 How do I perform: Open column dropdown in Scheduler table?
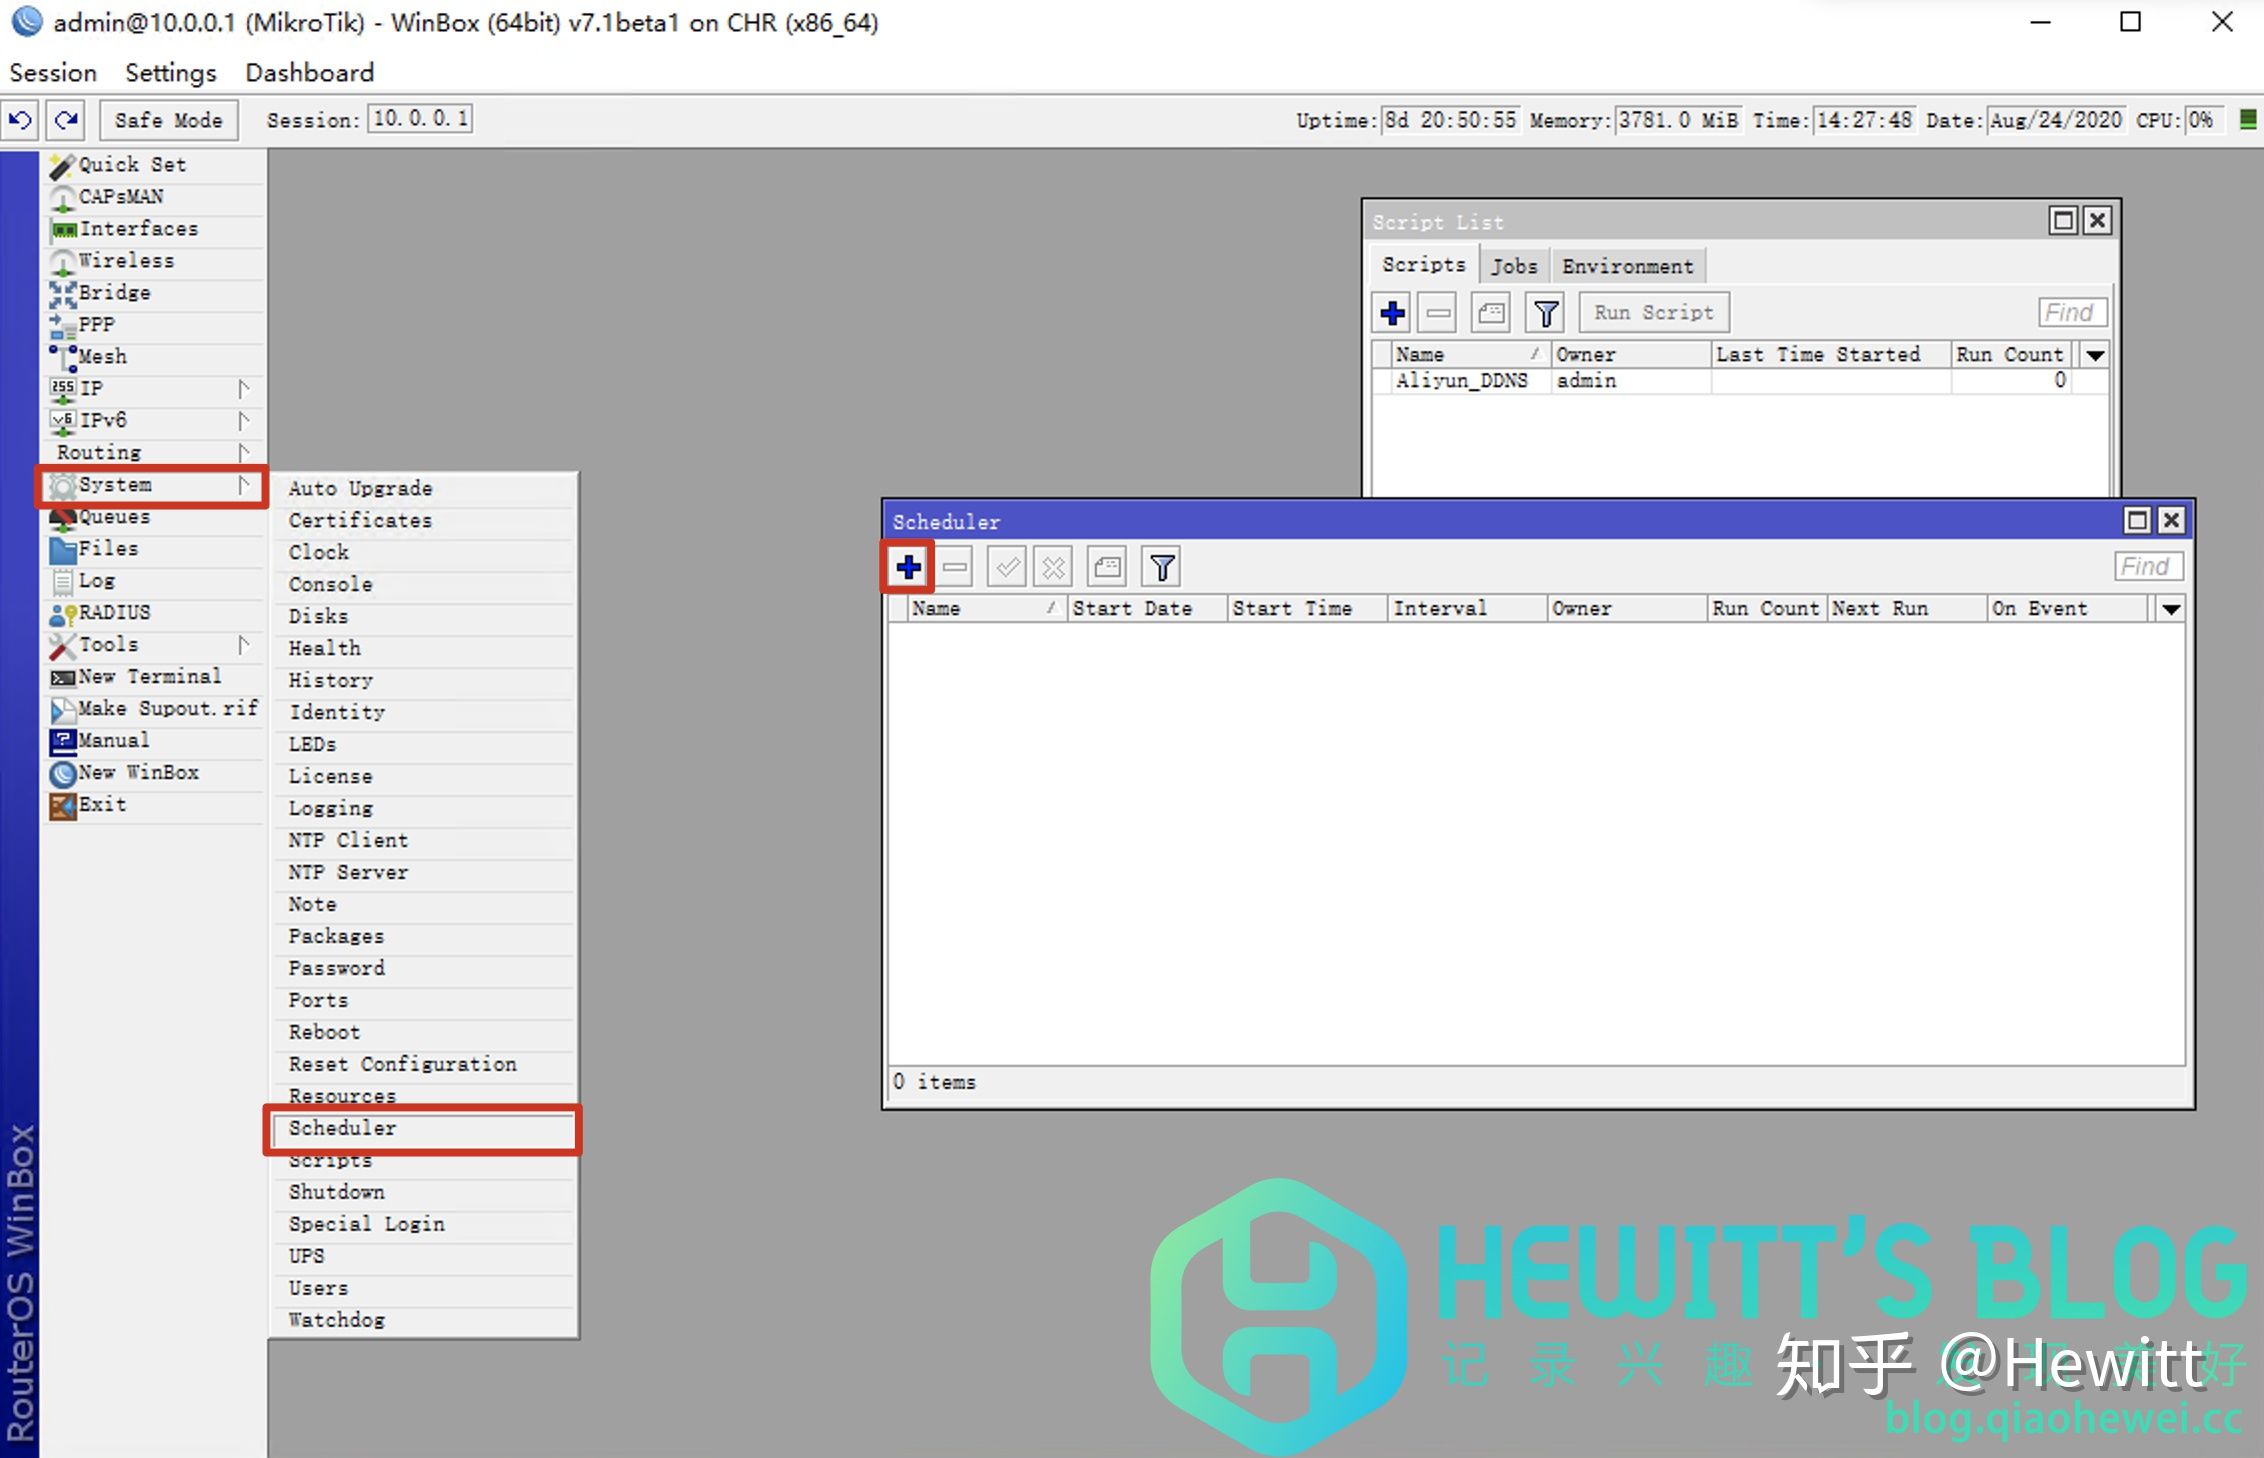[2171, 609]
